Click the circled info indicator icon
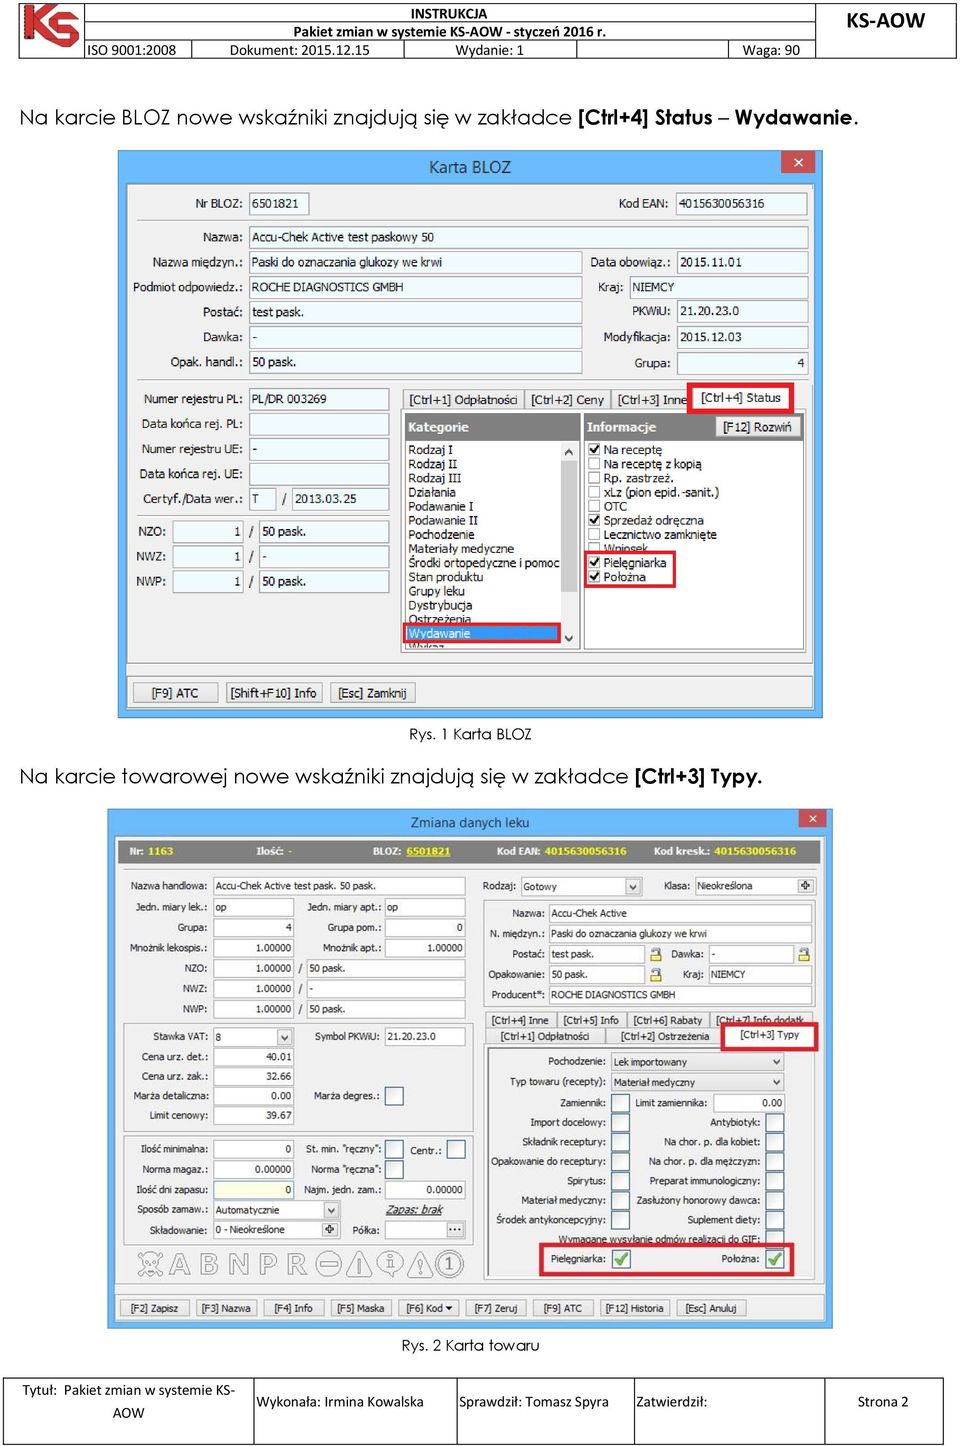960x1446 pixels. [x=390, y=1264]
